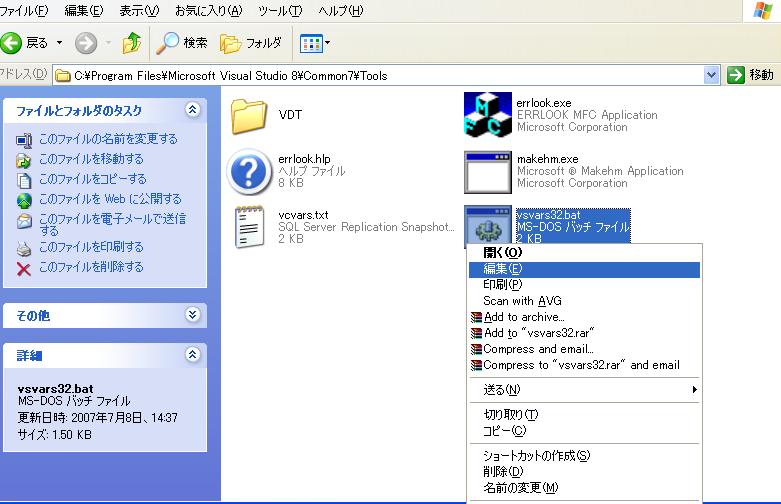Click このファイルを削除する link
Image resolution: width=781 pixels, height=504 pixels.
pos(91,267)
